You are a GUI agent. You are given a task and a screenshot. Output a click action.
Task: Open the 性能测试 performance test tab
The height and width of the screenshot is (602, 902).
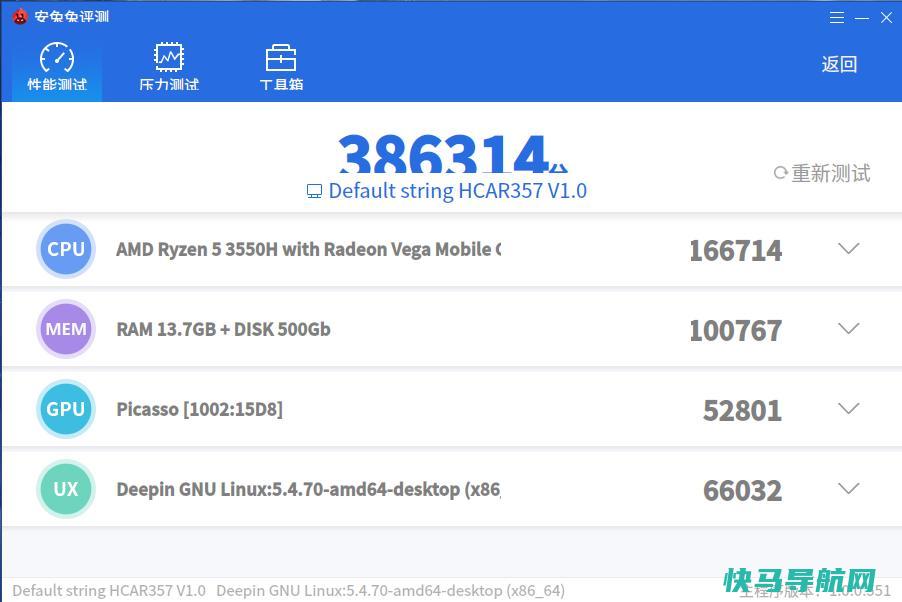[x=57, y=66]
